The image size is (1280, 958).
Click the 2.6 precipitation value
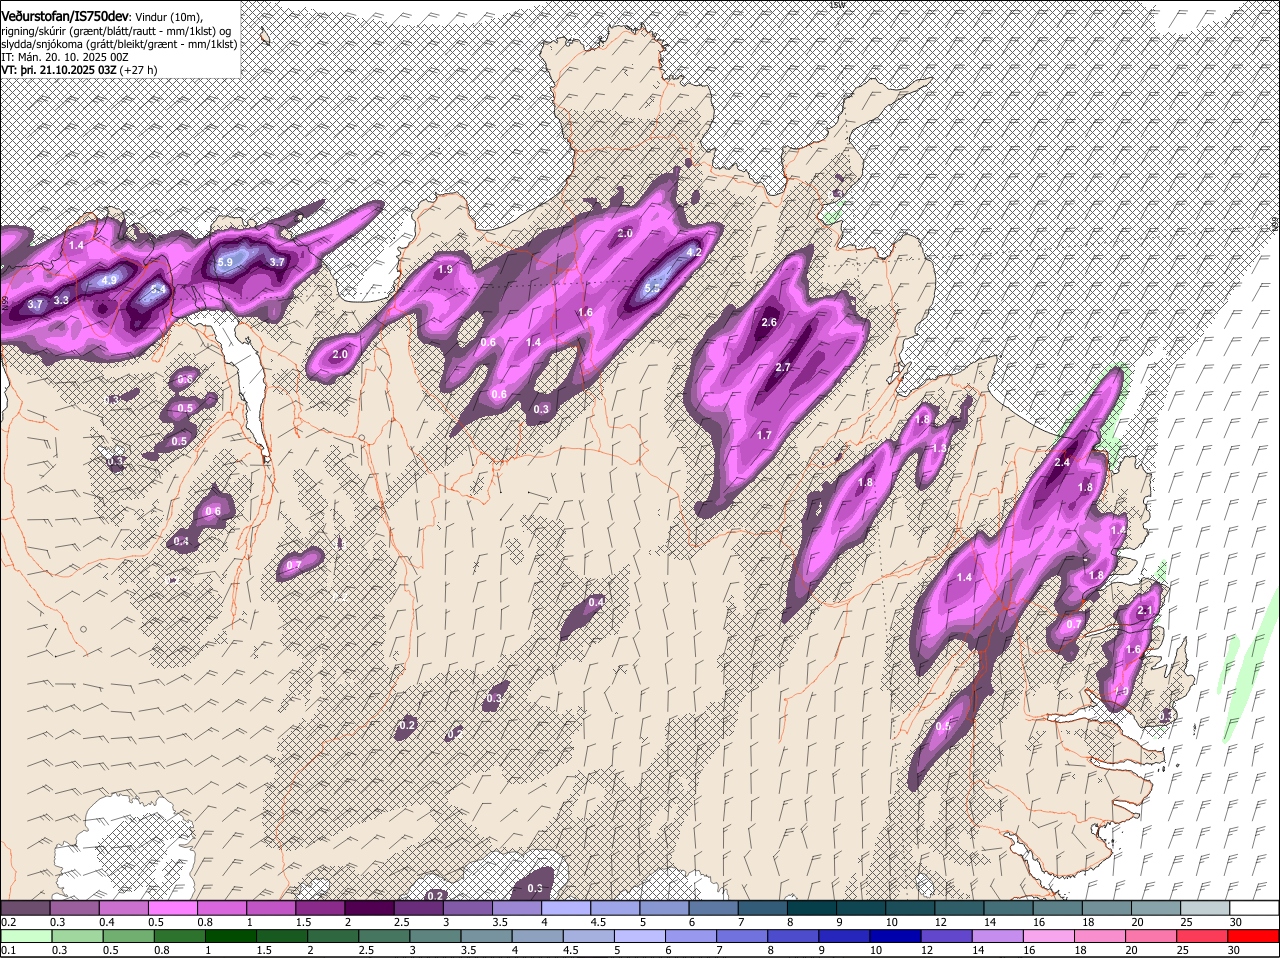coord(769,323)
